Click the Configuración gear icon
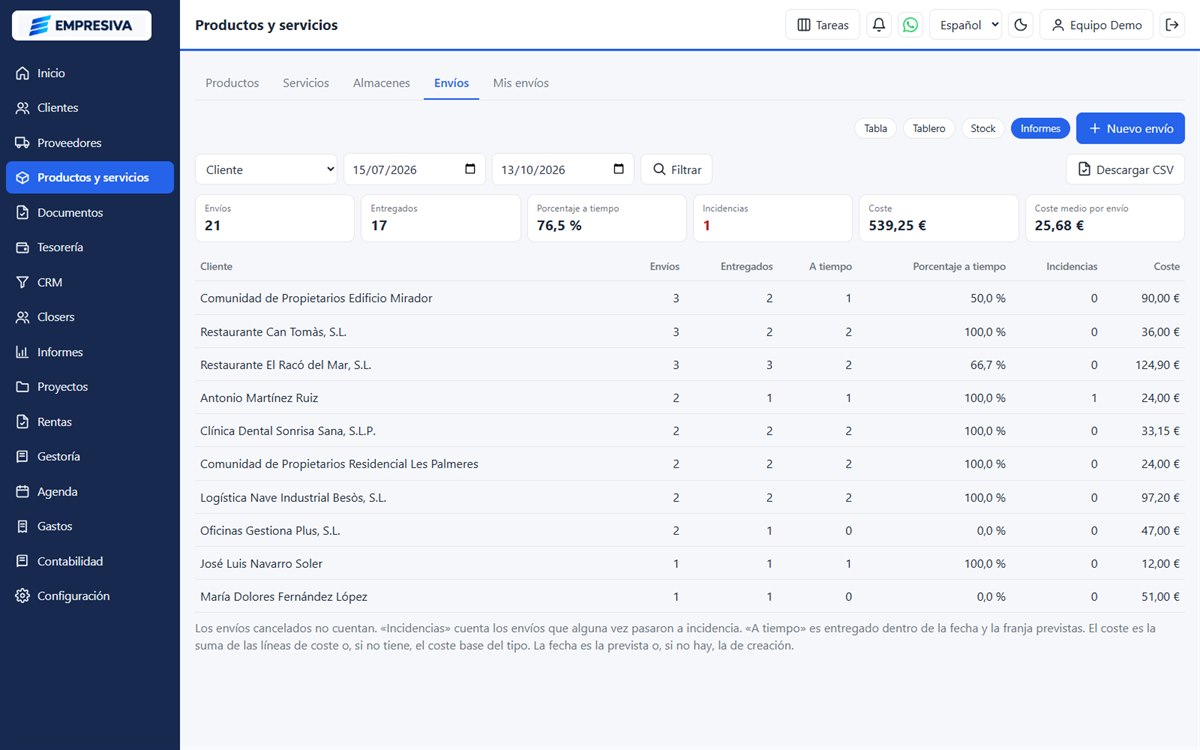Viewport: 1200px width, 750px height. (23, 596)
